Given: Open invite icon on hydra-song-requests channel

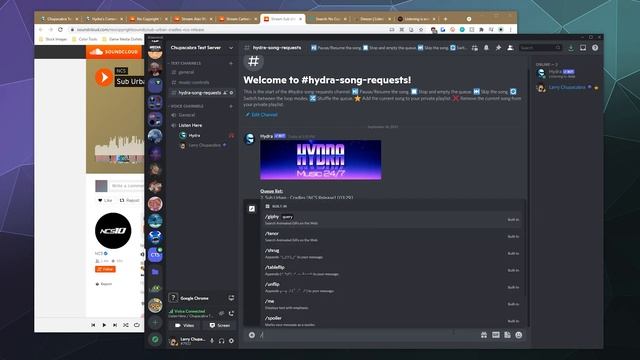Looking at the screenshot, I should 225,93.
